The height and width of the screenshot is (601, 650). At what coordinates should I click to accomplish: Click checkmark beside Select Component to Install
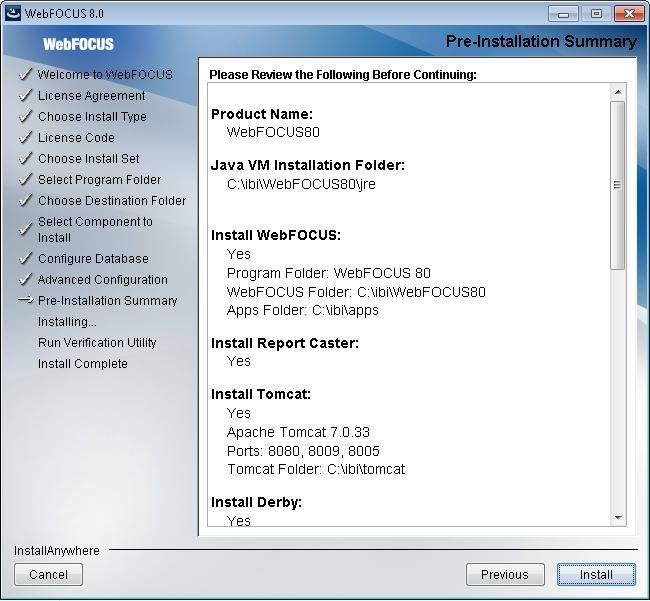(26, 228)
